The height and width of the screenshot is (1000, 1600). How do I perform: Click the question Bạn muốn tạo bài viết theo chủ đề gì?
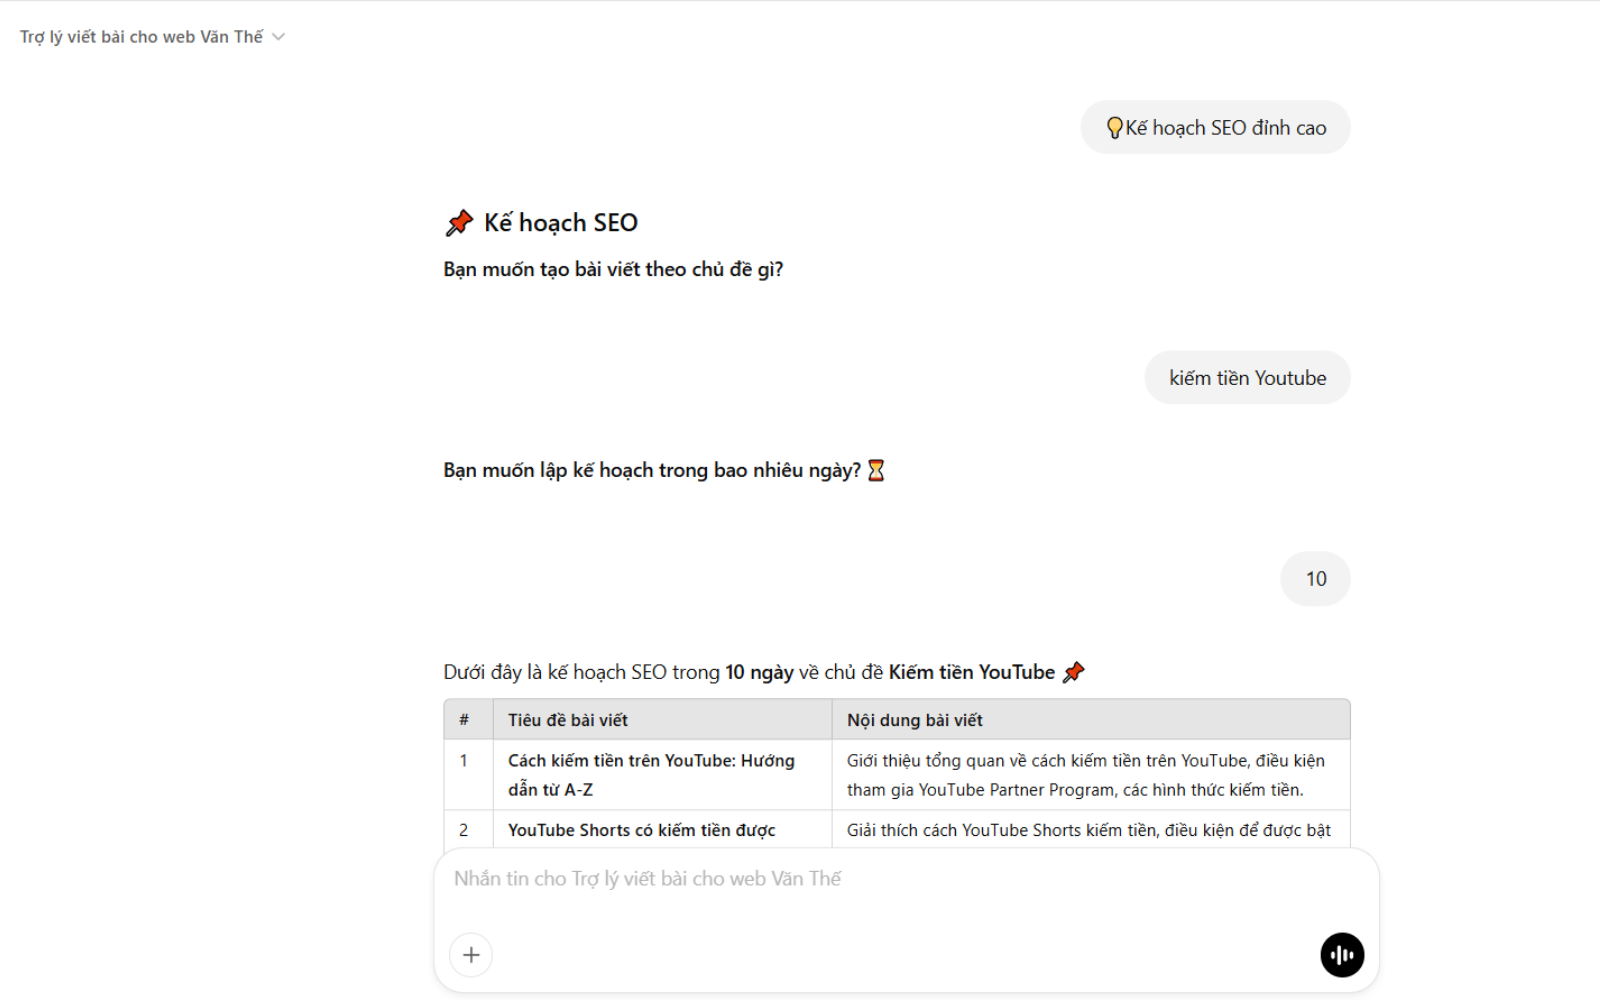coord(613,270)
